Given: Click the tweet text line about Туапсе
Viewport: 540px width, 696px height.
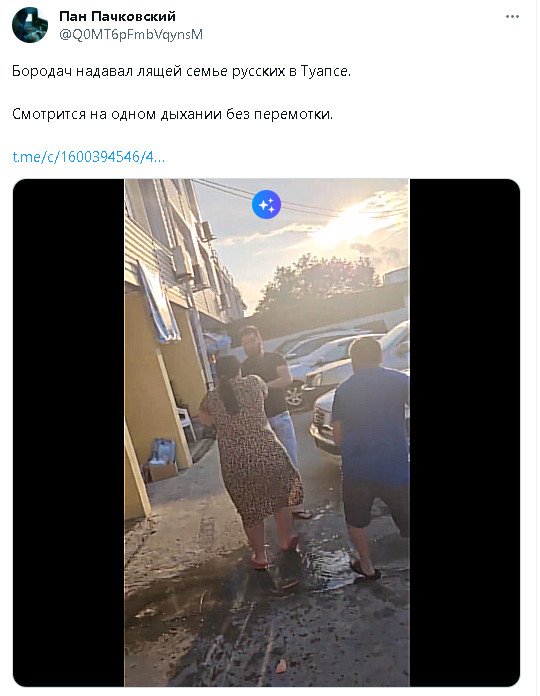Looking at the screenshot, I should (181, 71).
